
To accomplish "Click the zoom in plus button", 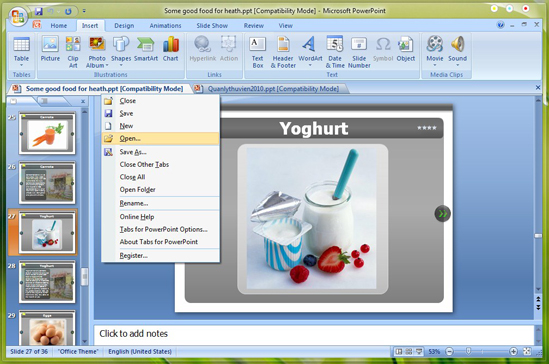I will 513,351.
